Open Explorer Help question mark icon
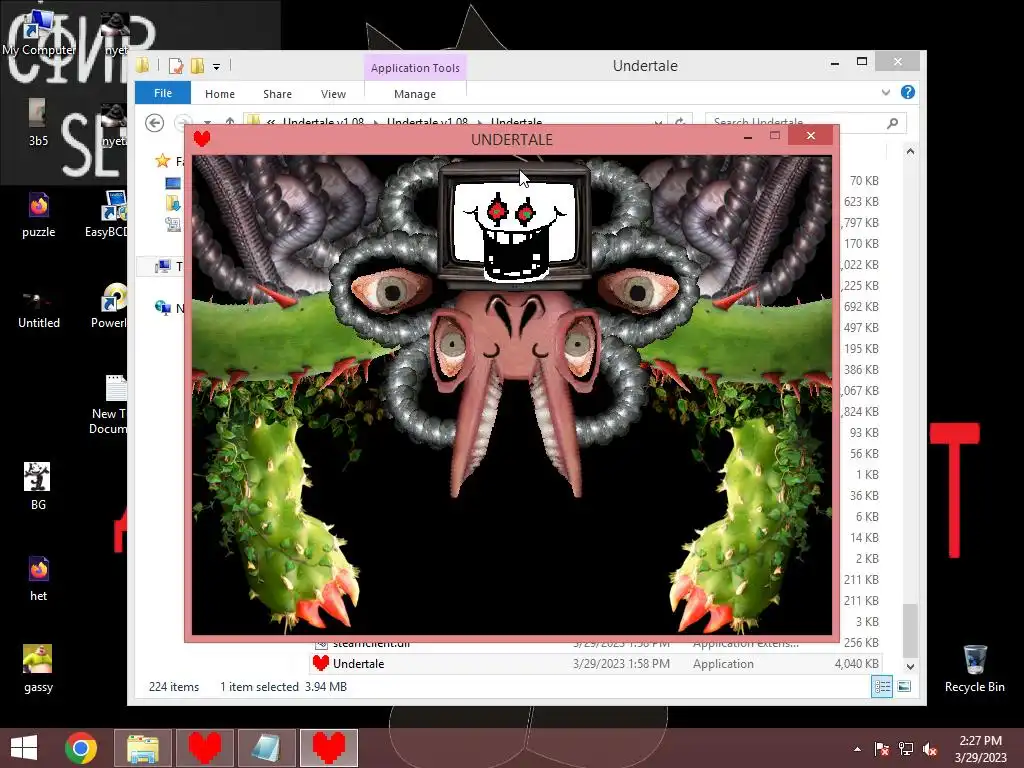This screenshot has height=768, width=1024. coord(908,92)
